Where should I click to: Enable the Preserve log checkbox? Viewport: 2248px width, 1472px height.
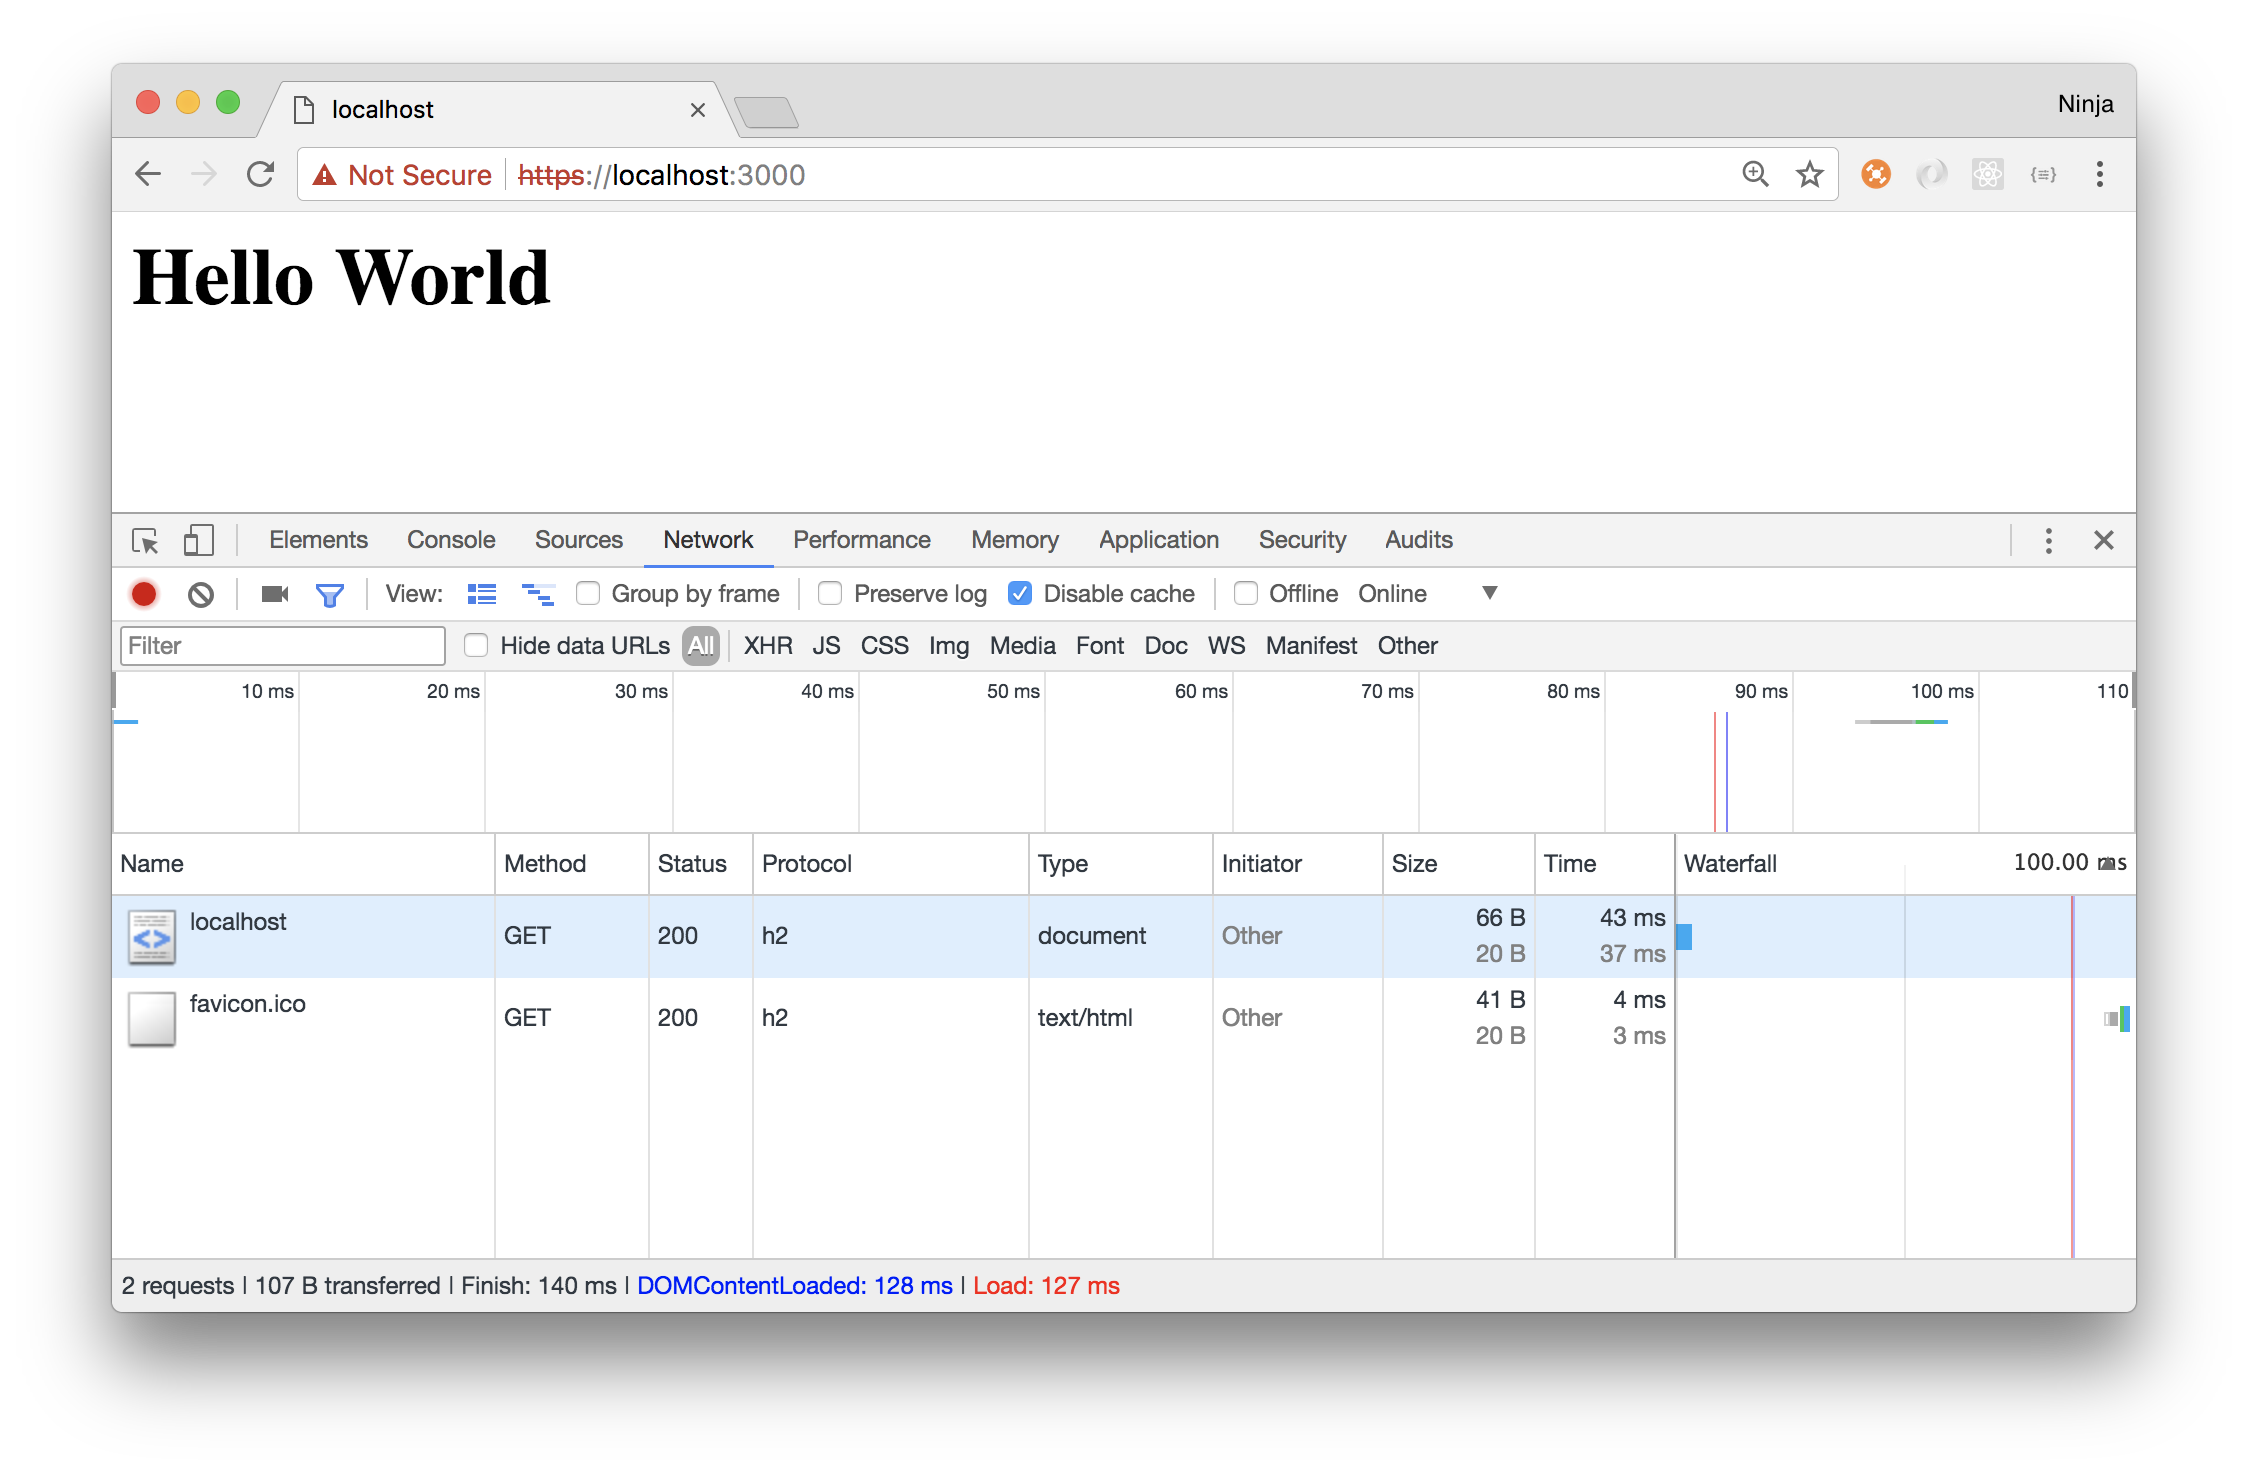point(830,594)
